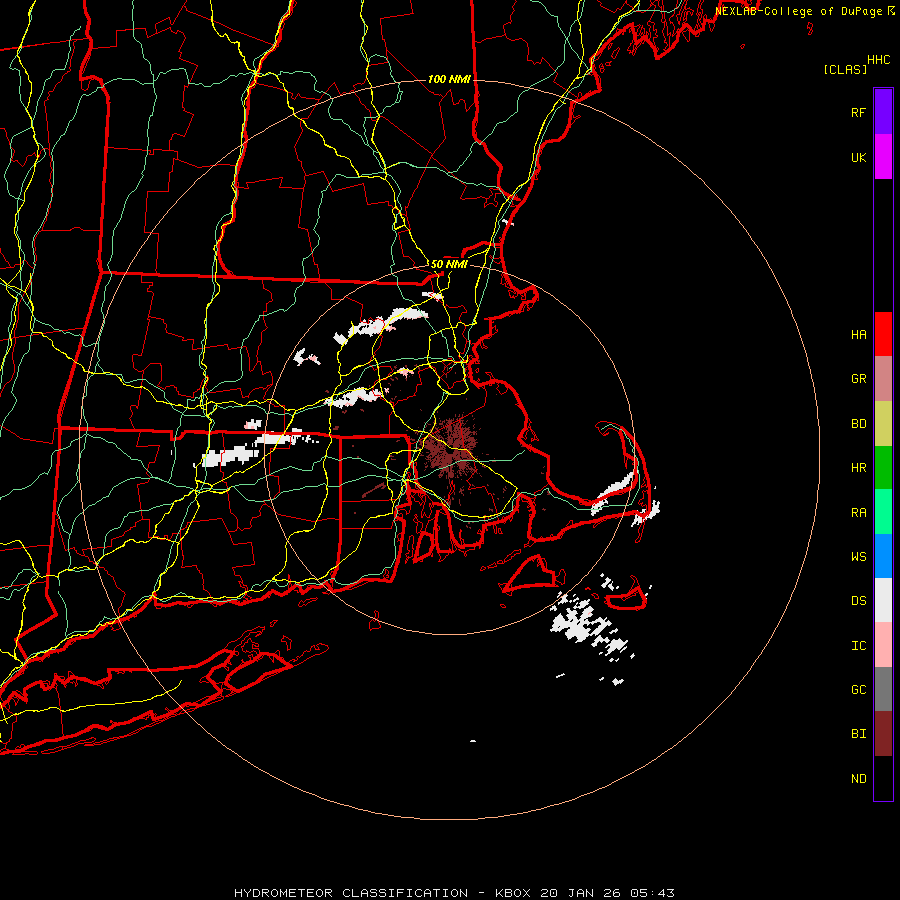
Task: Click the DS legend label
Action: tap(858, 601)
